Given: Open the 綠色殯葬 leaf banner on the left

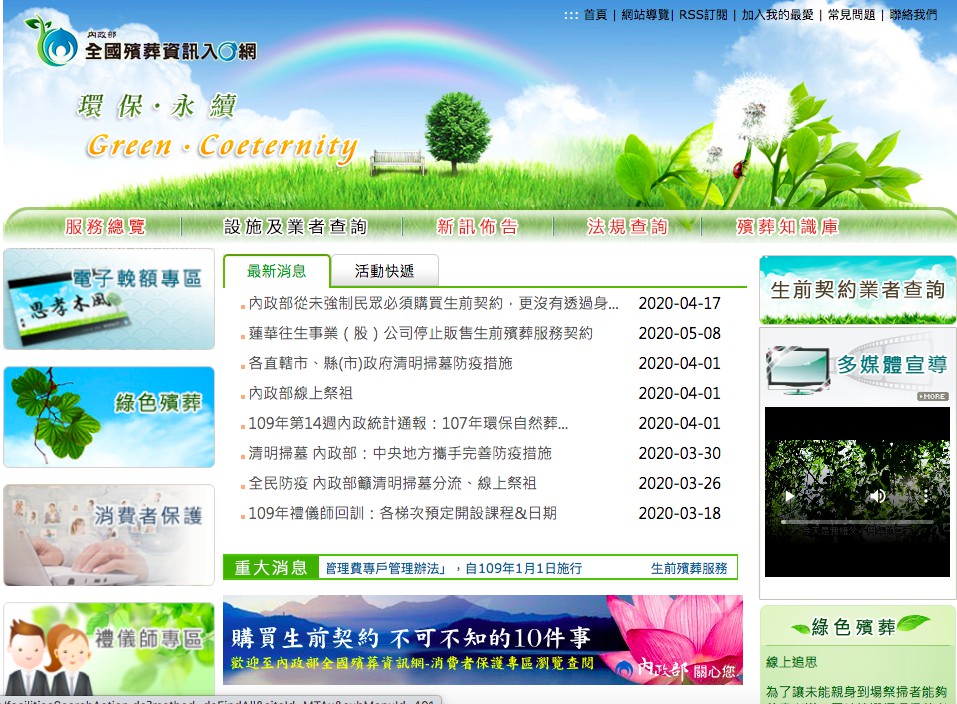Looking at the screenshot, I should pos(109,416).
